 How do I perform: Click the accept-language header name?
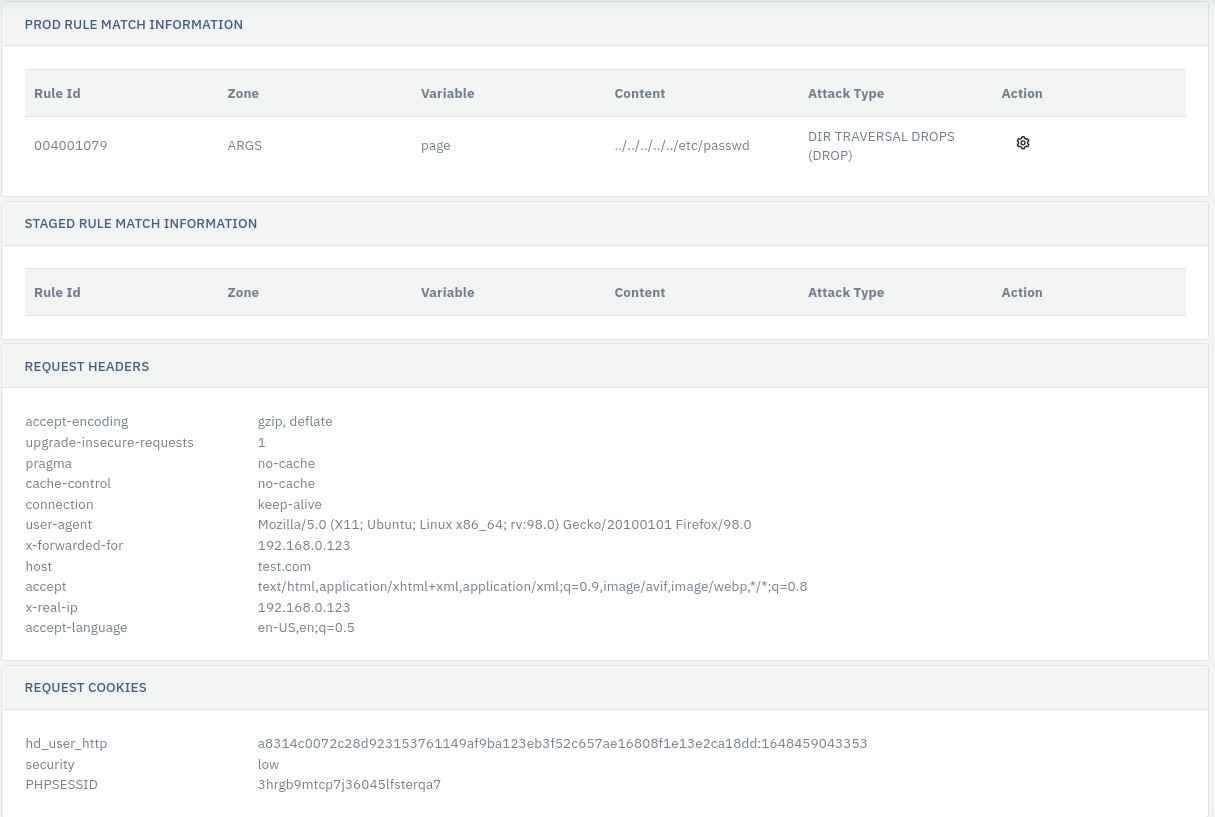pos(76,628)
